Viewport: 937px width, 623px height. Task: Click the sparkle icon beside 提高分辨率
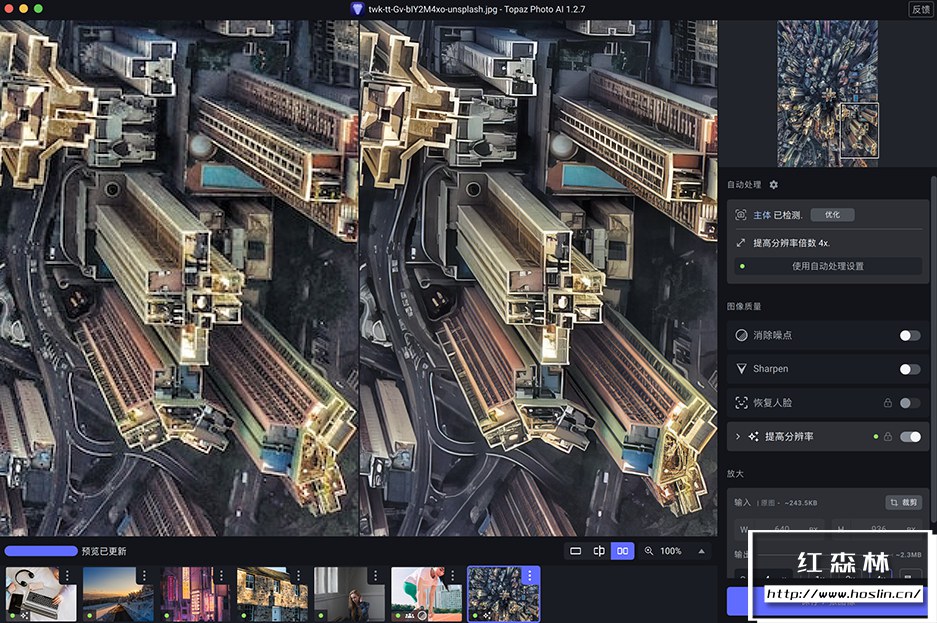coord(754,437)
